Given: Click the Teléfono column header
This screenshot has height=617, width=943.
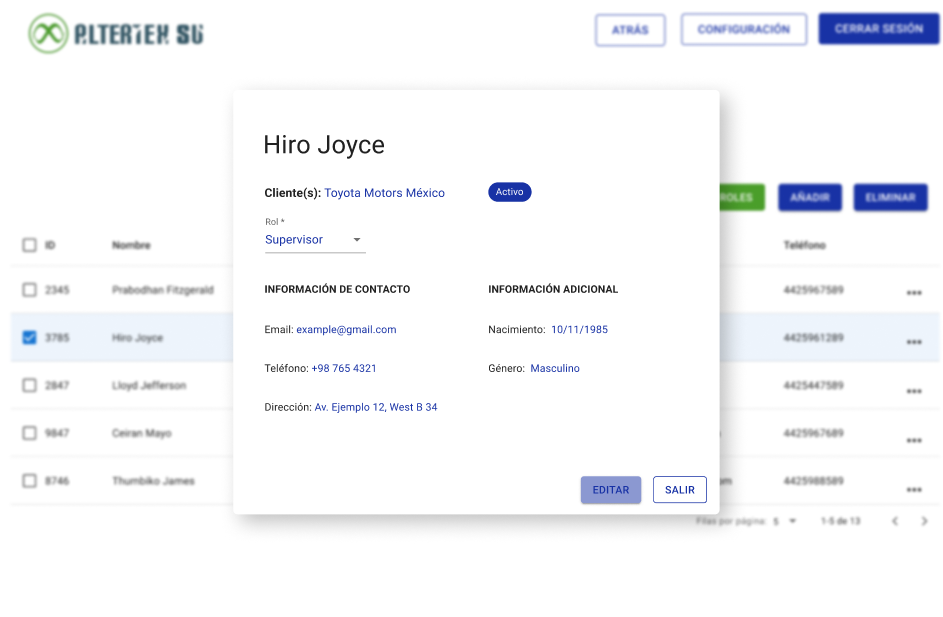Looking at the screenshot, I should [804, 245].
